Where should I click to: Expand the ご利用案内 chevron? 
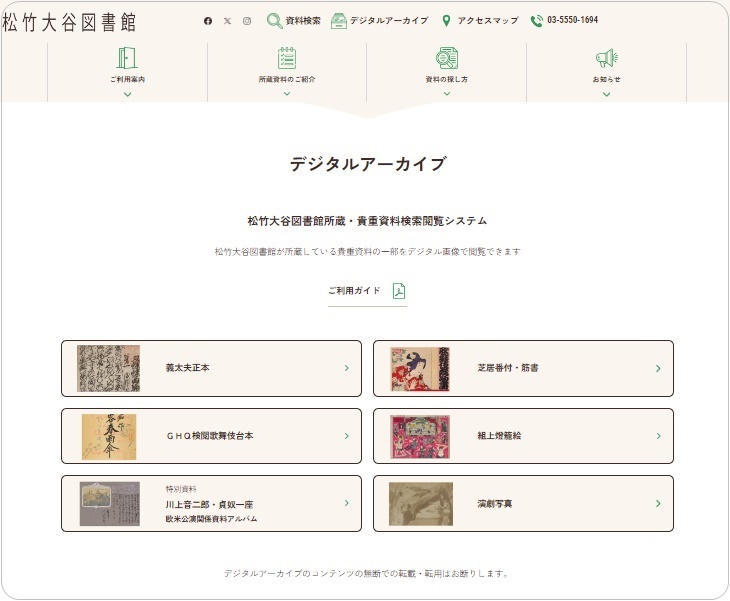tap(127, 94)
